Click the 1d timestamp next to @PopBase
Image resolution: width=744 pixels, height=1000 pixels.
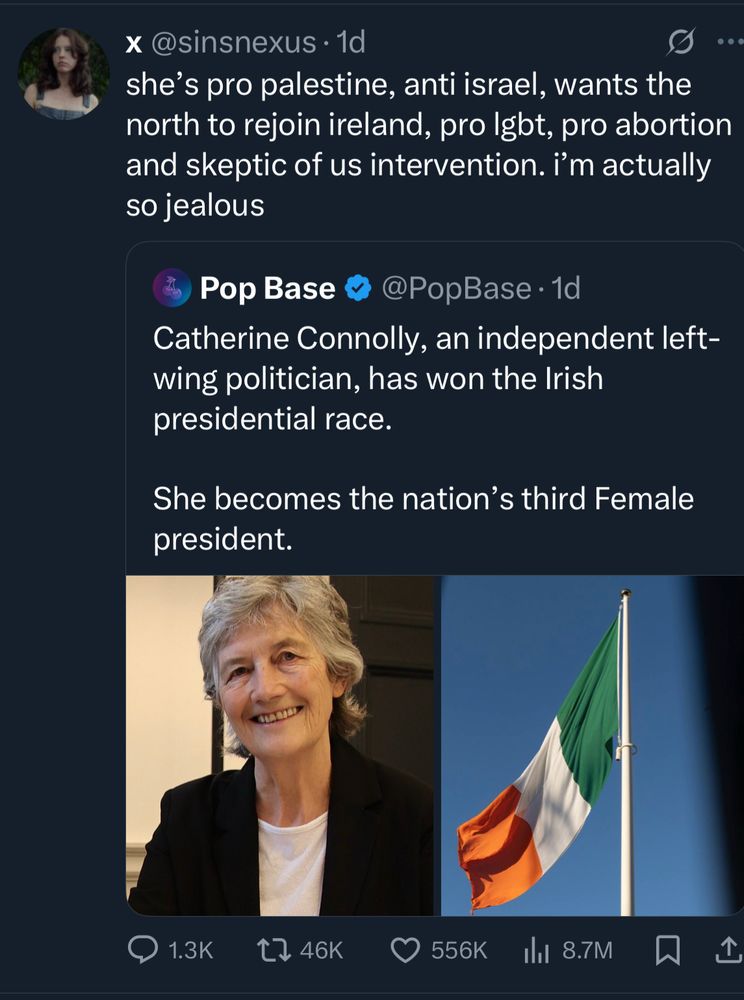click(x=566, y=289)
